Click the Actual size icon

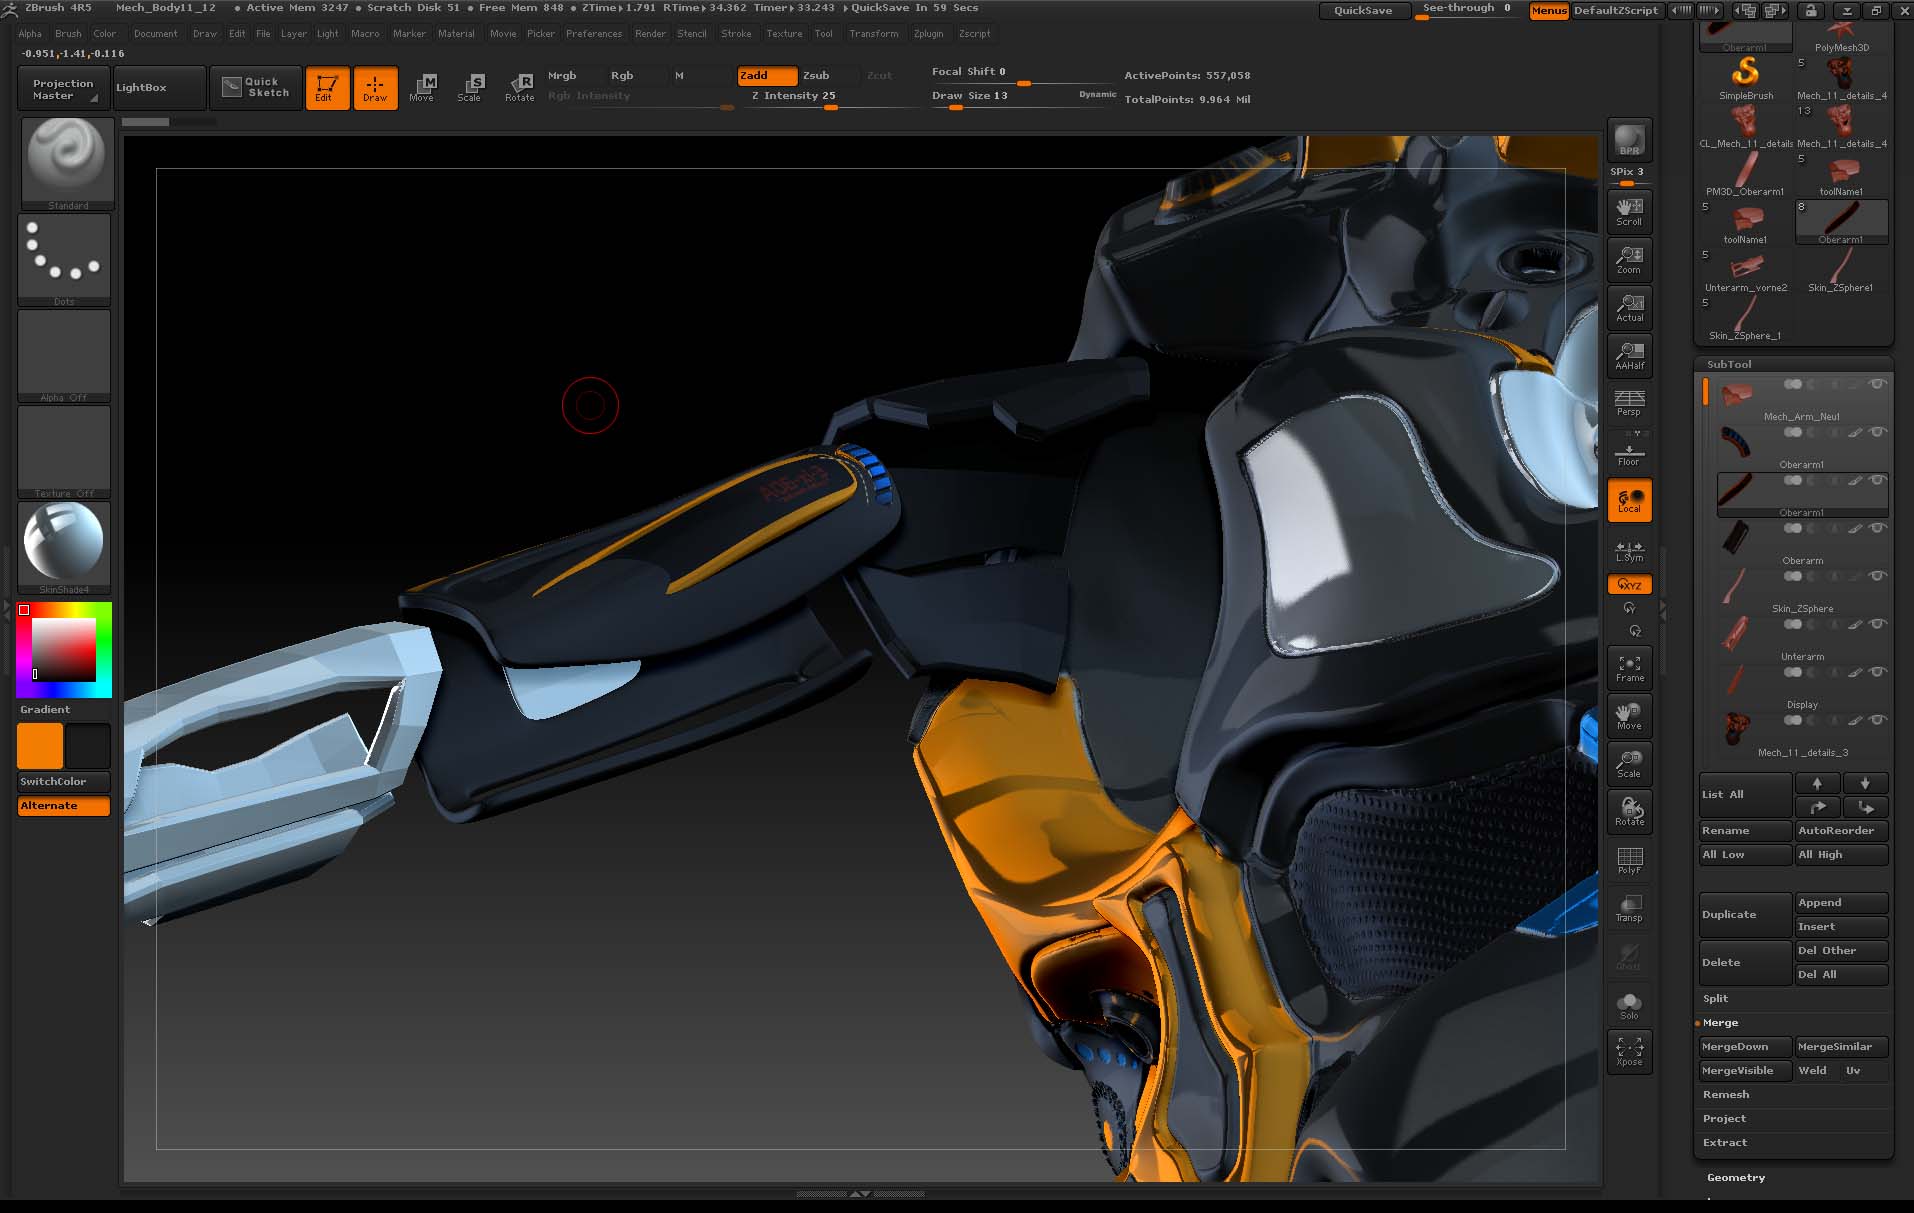(1629, 307)
